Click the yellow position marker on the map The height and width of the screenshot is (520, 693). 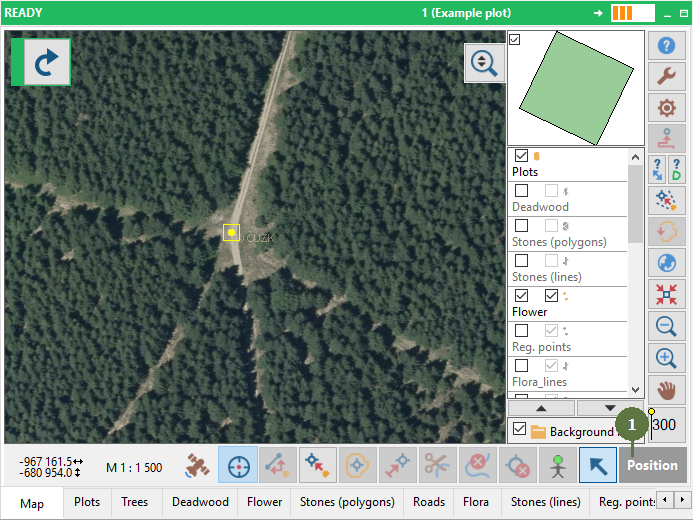pos(231,232)
